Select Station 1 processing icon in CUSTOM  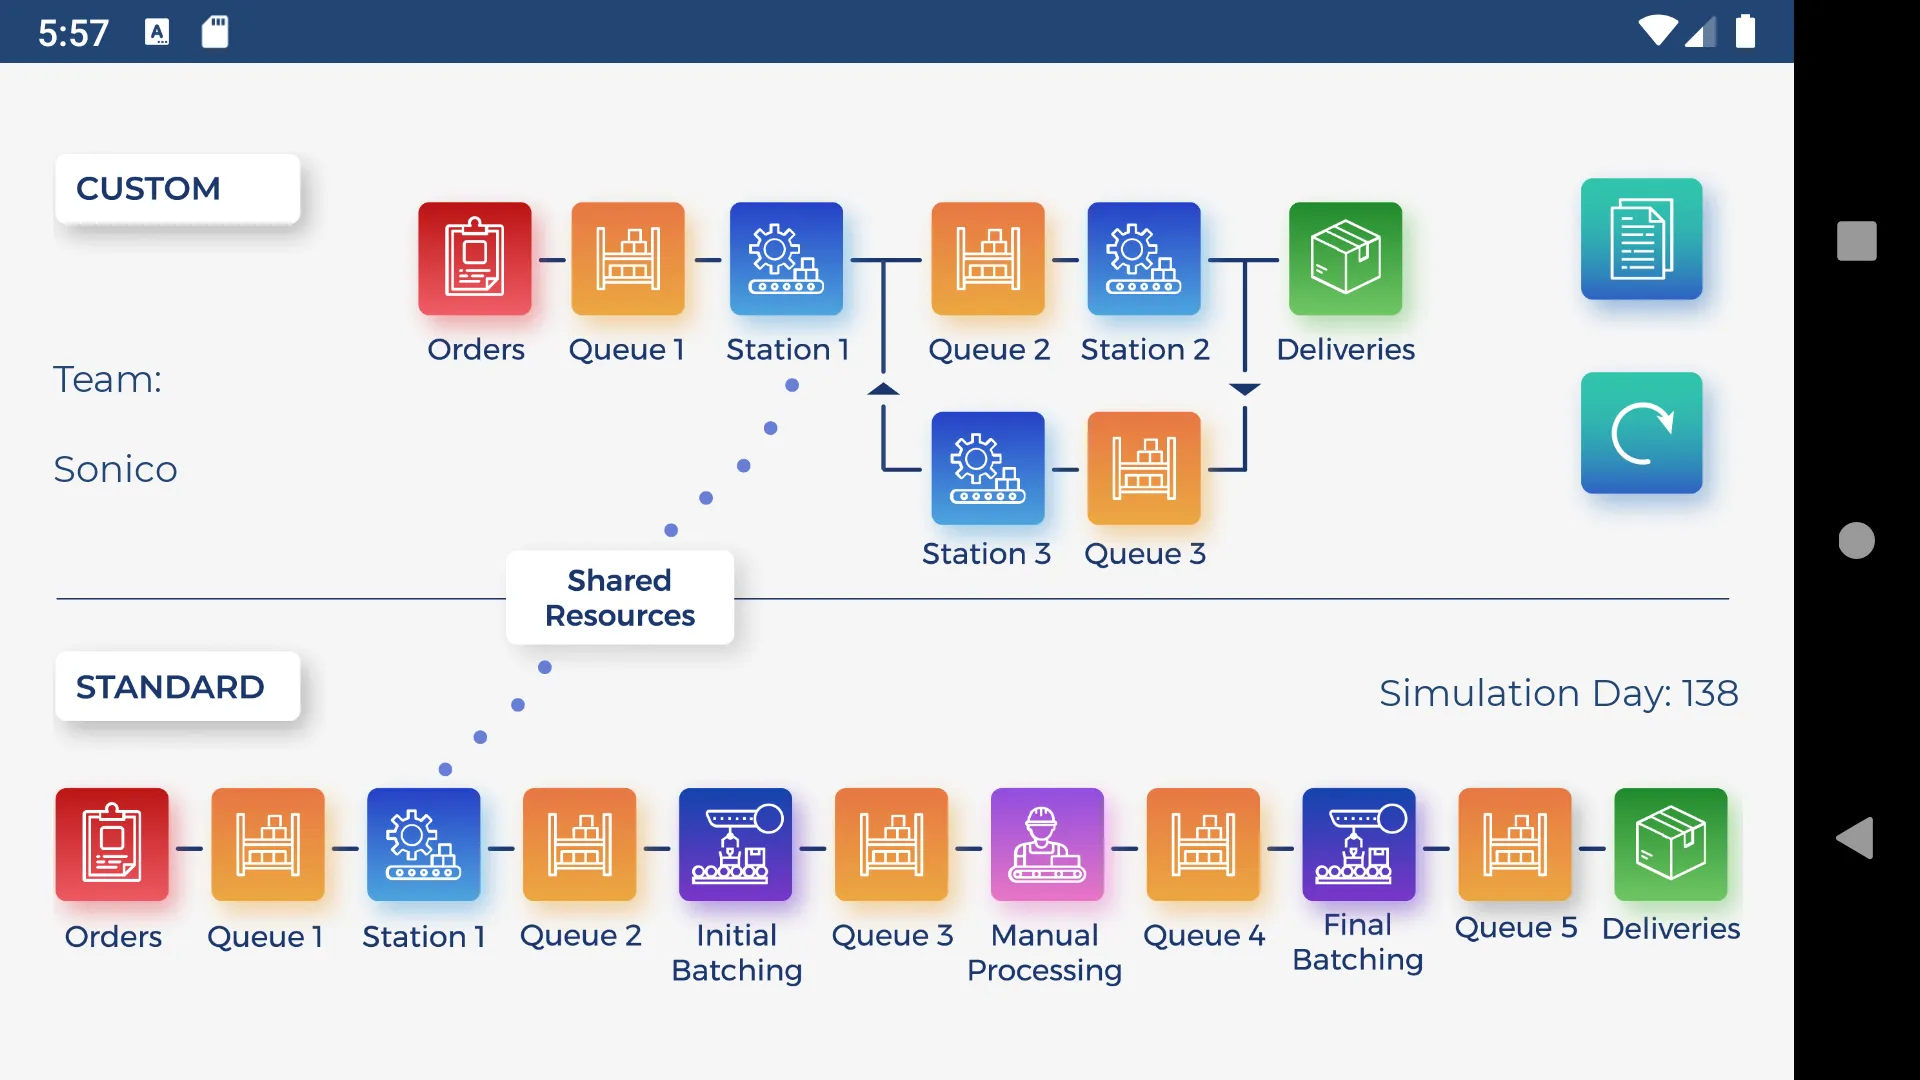tap(786, 260)
